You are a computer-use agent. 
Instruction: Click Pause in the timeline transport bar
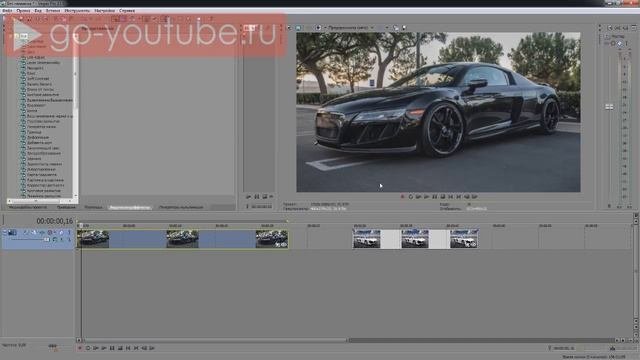click(112, 348)
